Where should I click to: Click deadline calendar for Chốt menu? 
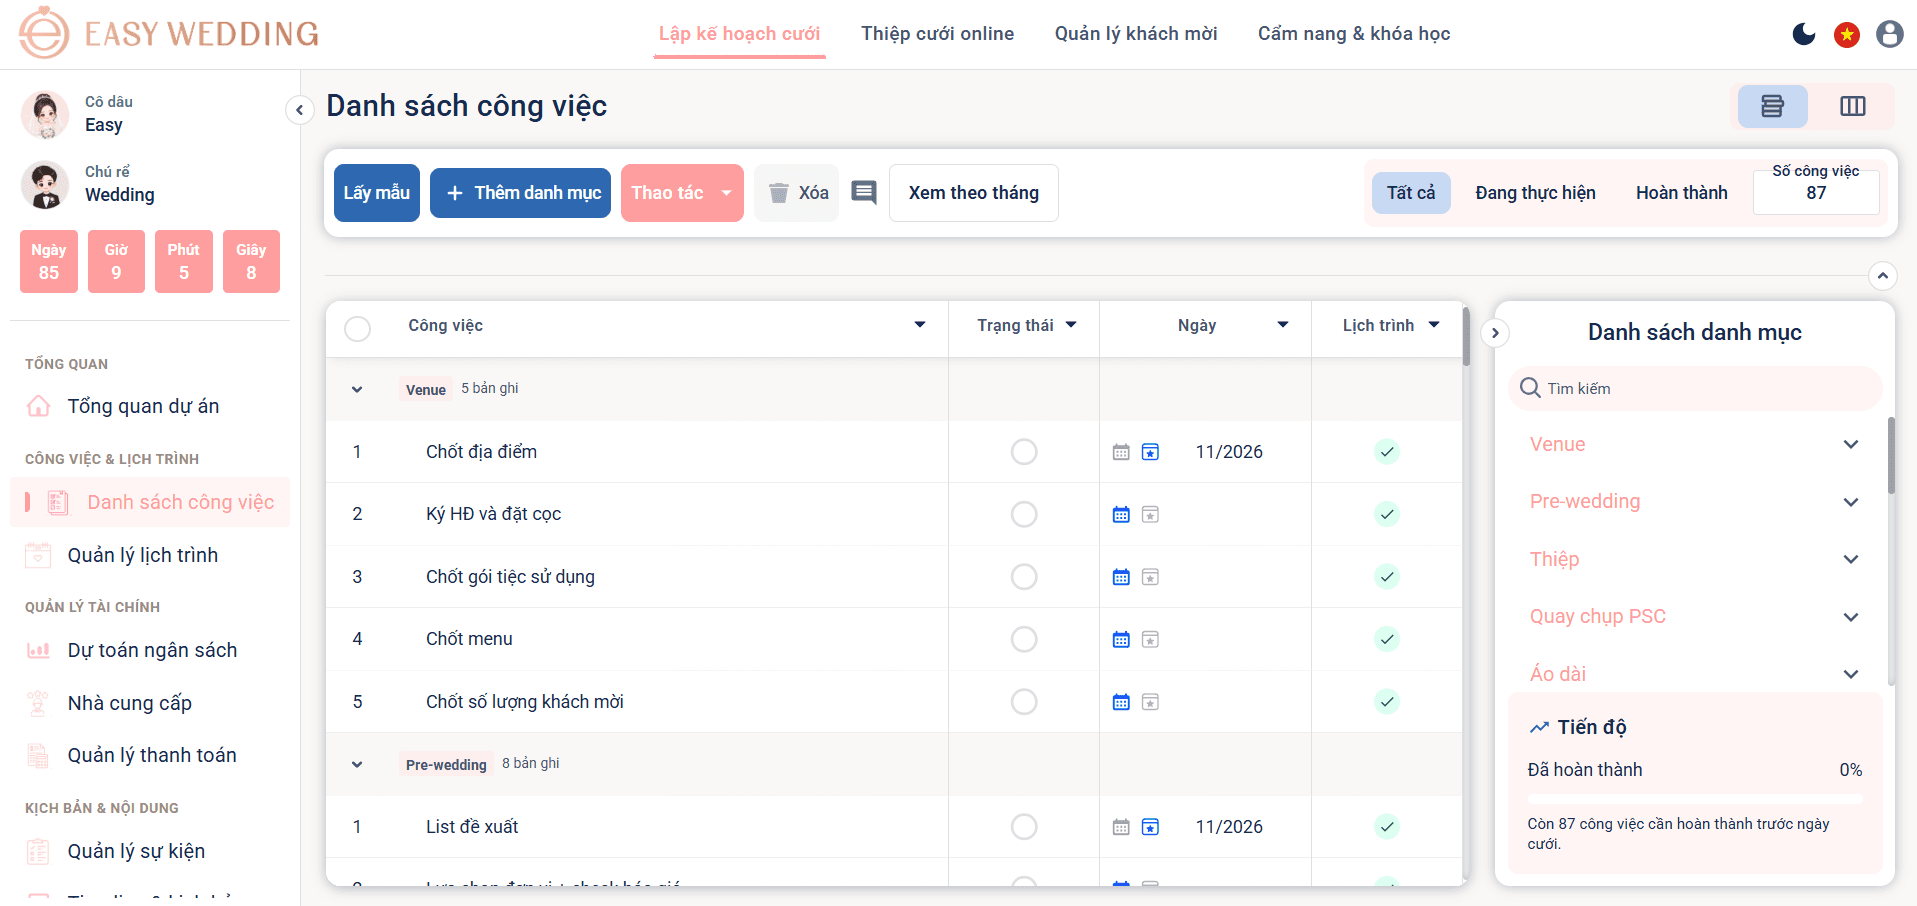(1150, 639)
